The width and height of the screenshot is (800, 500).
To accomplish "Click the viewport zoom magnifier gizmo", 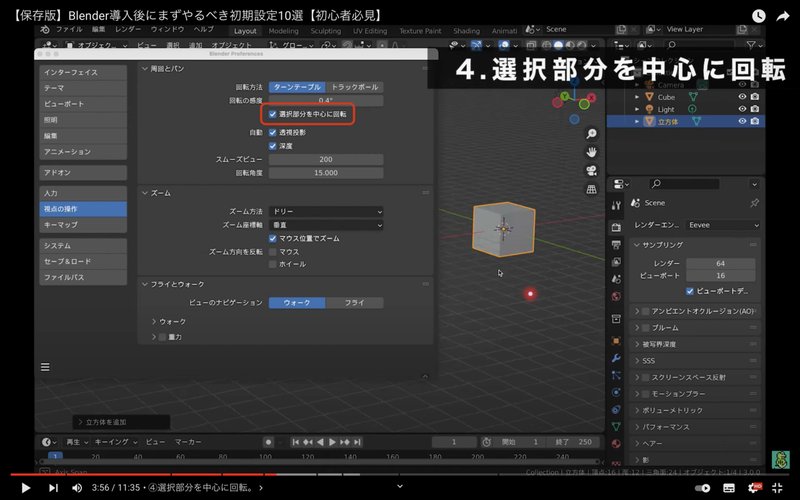I will (591, 134).
